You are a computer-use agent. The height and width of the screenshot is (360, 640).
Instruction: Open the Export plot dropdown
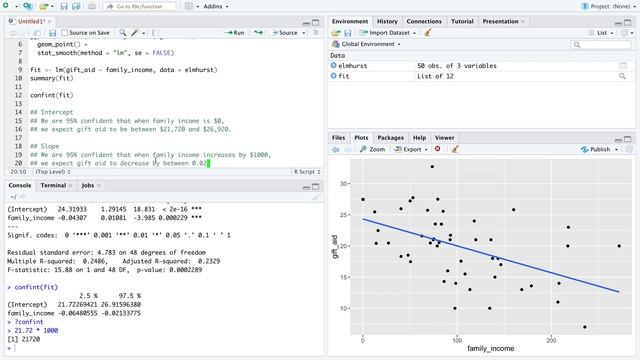[x=411, y=149]
